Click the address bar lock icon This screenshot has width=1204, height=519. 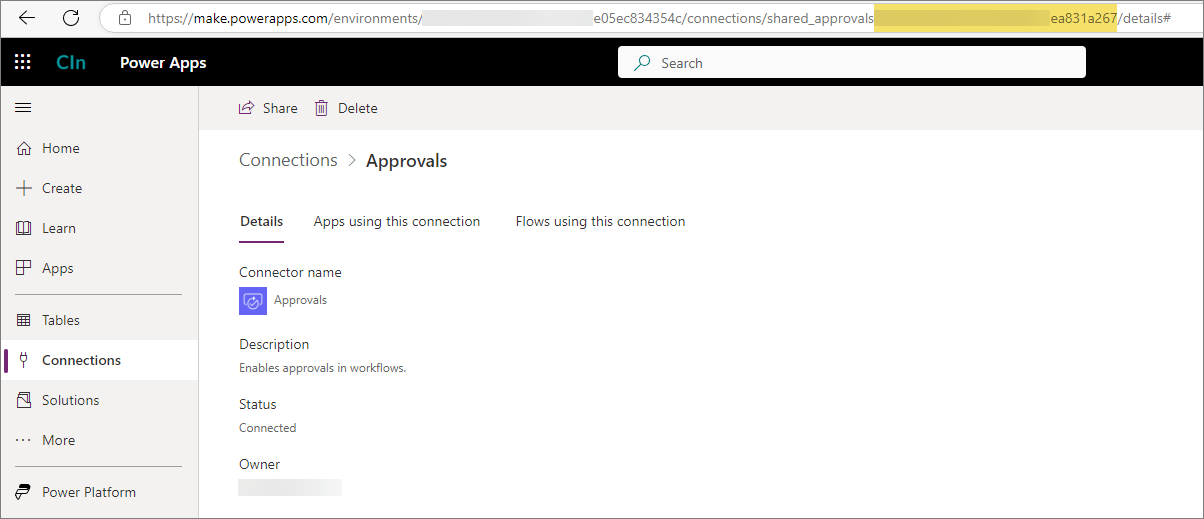(125, 18)
